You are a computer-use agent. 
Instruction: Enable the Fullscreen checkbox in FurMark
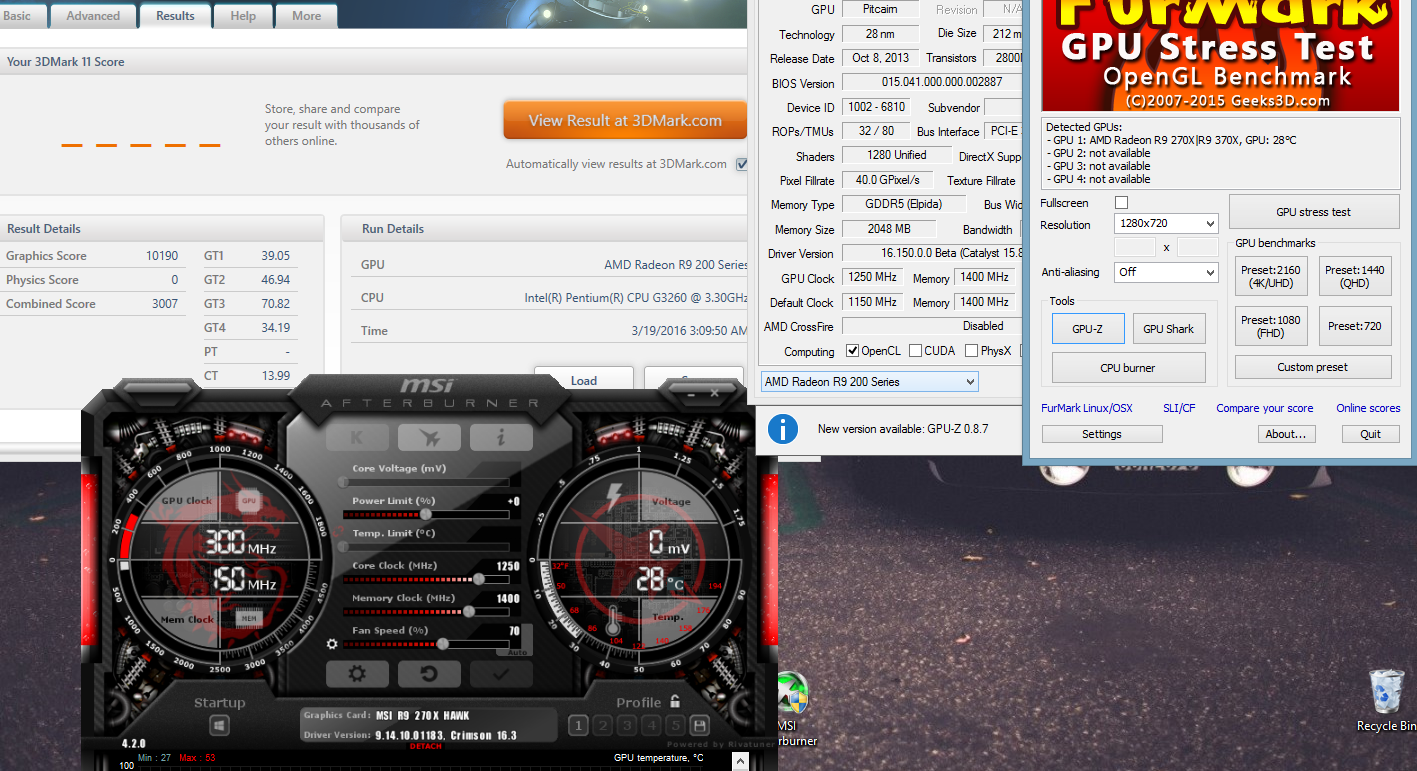click(1121, 203)
